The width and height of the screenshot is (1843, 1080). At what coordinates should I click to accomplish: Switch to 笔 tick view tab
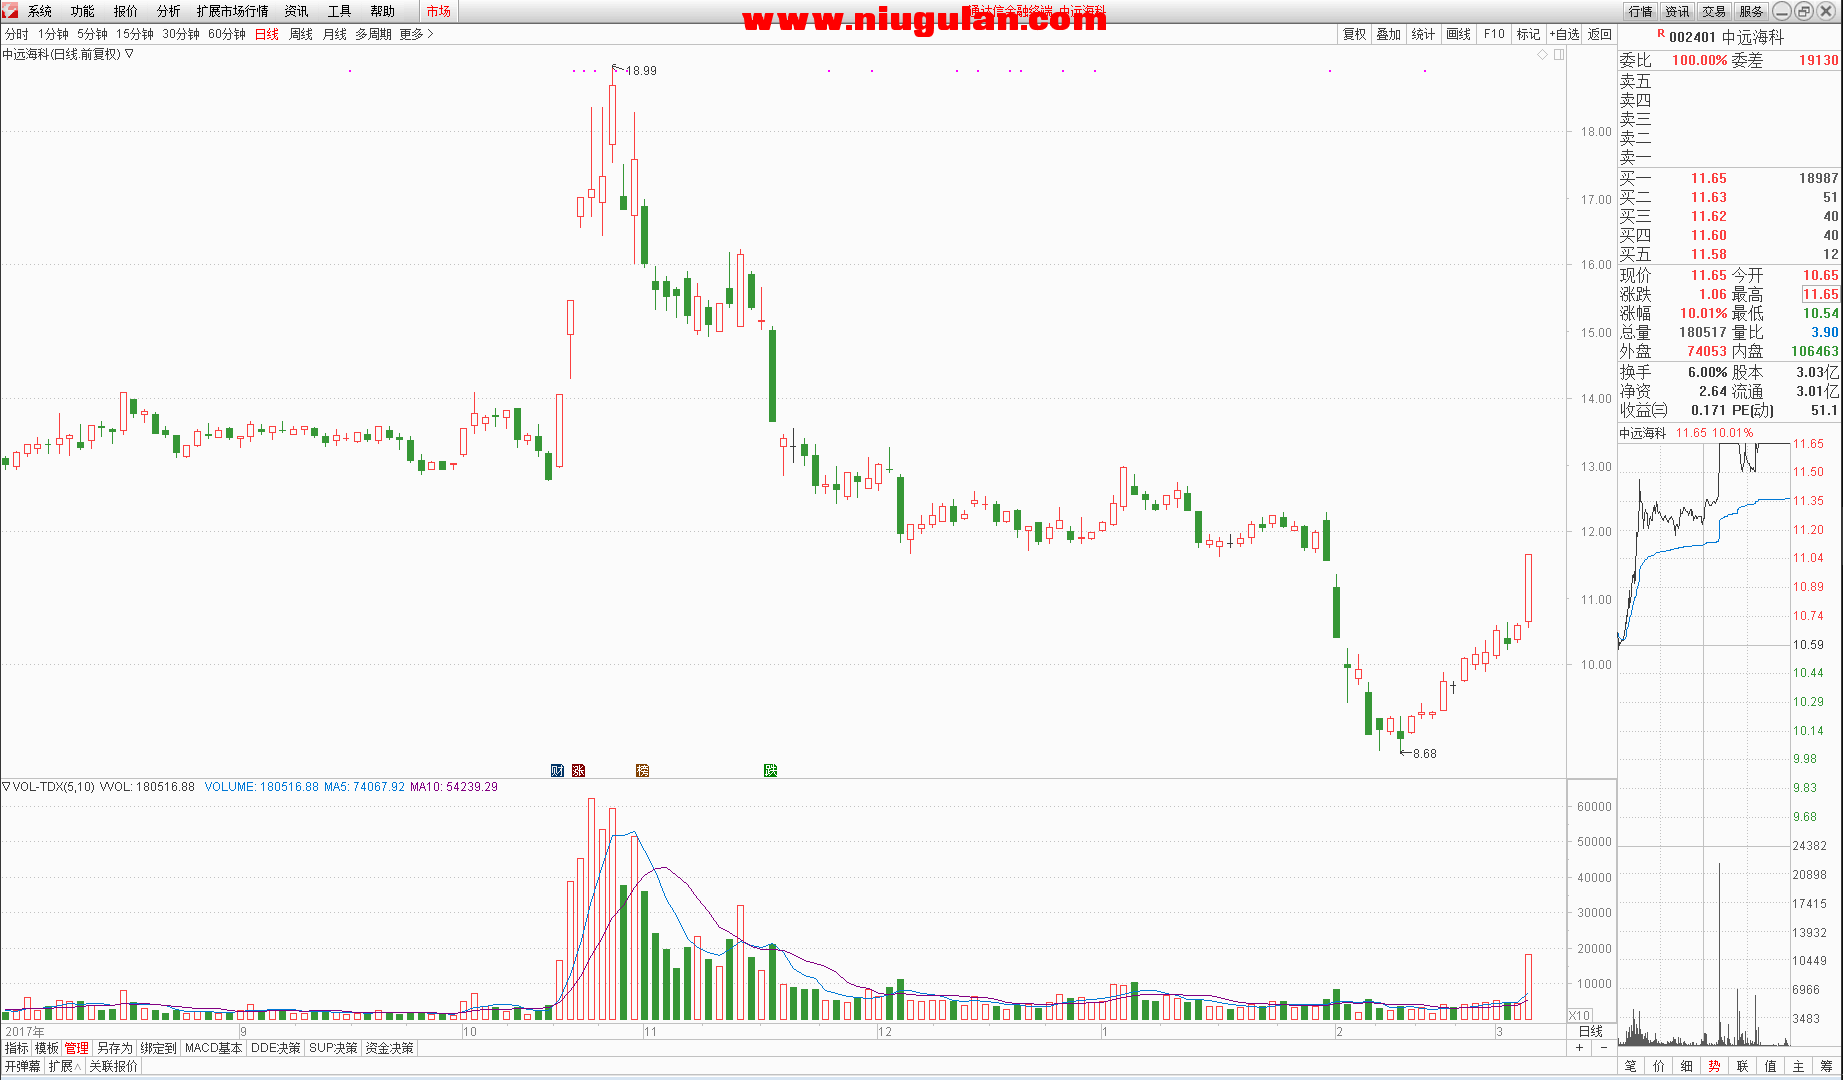[x=1631, y=1066]
